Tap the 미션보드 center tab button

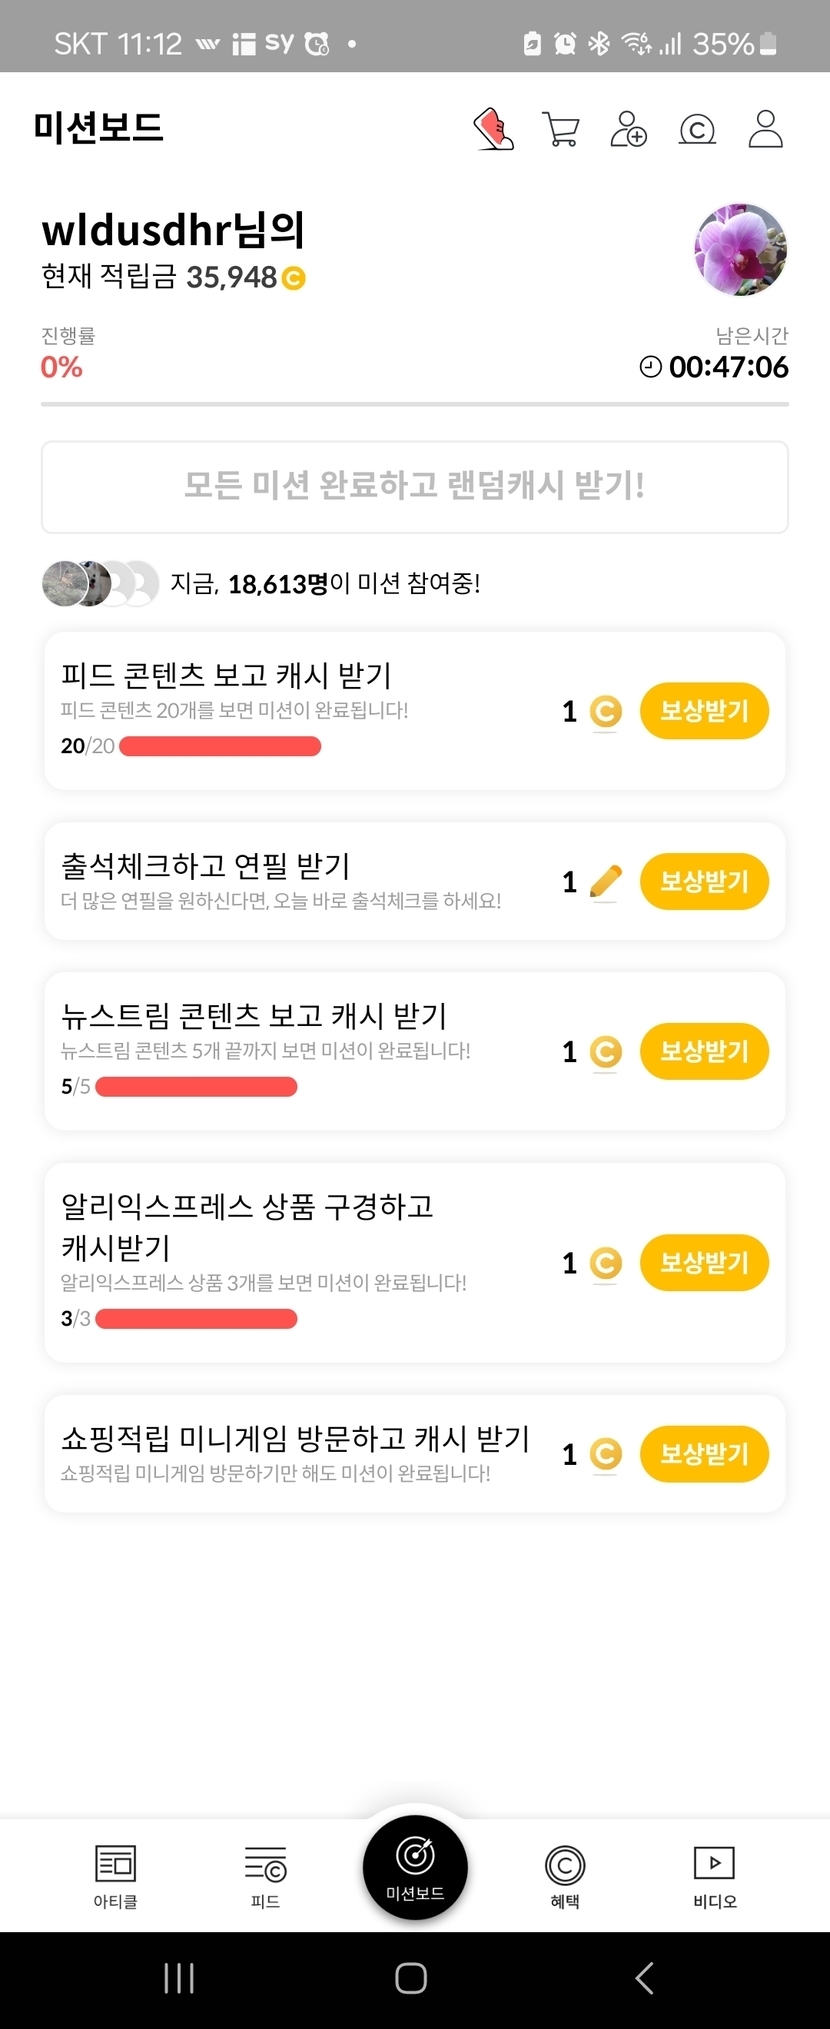[415, 1867]
